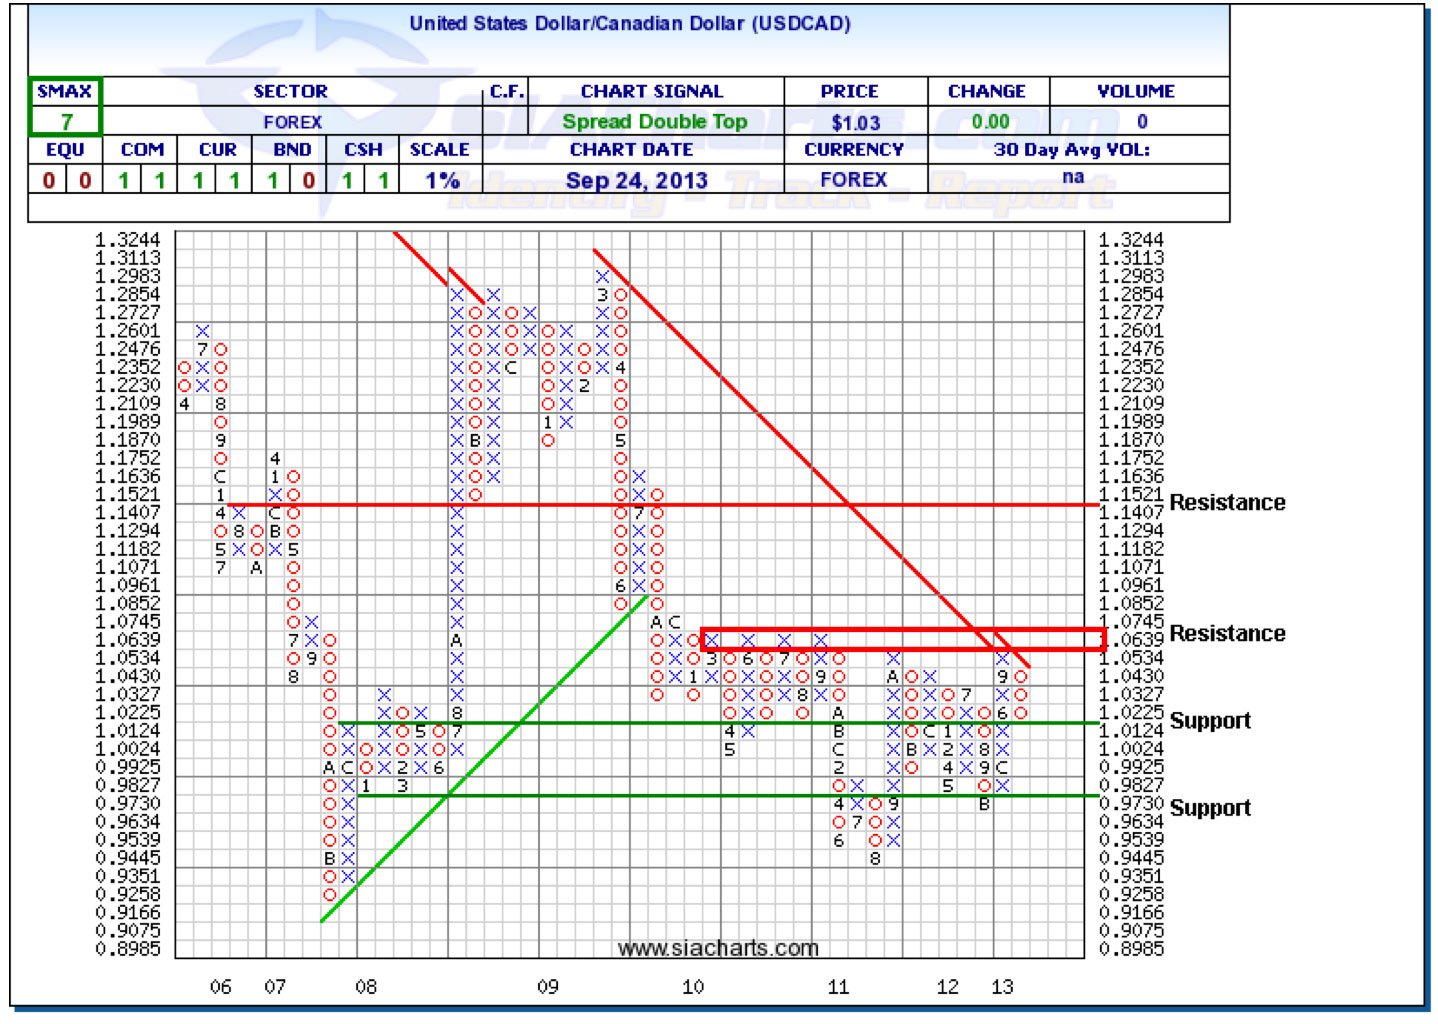Open the www.siacharts.com watermark link

pos(717,947)
